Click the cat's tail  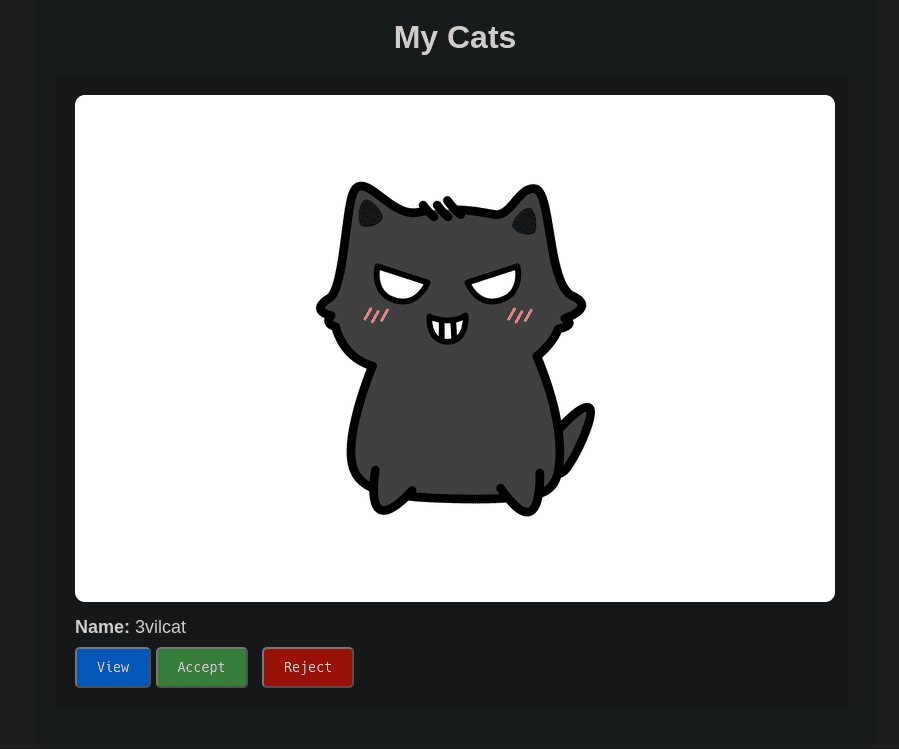(574, 435)
